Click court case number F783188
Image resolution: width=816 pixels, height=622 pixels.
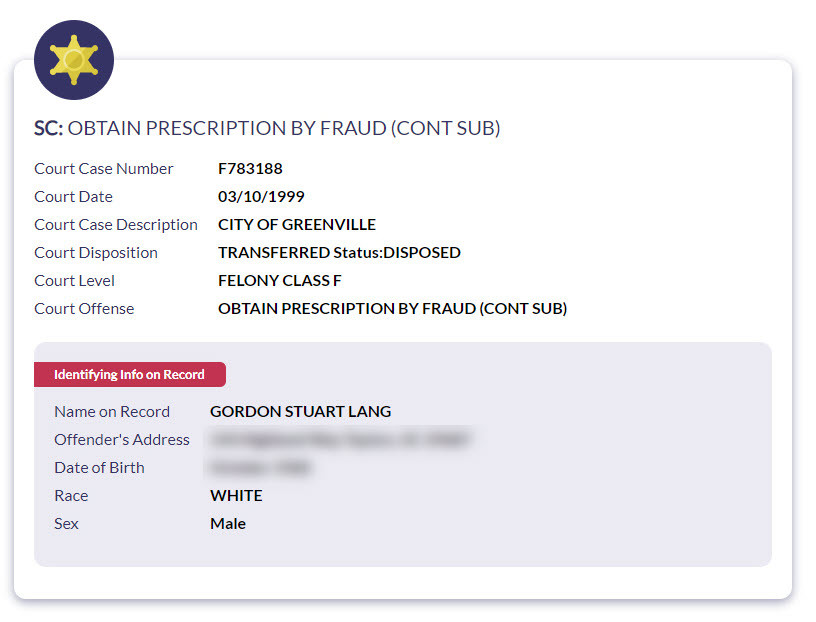click(250, 169)
